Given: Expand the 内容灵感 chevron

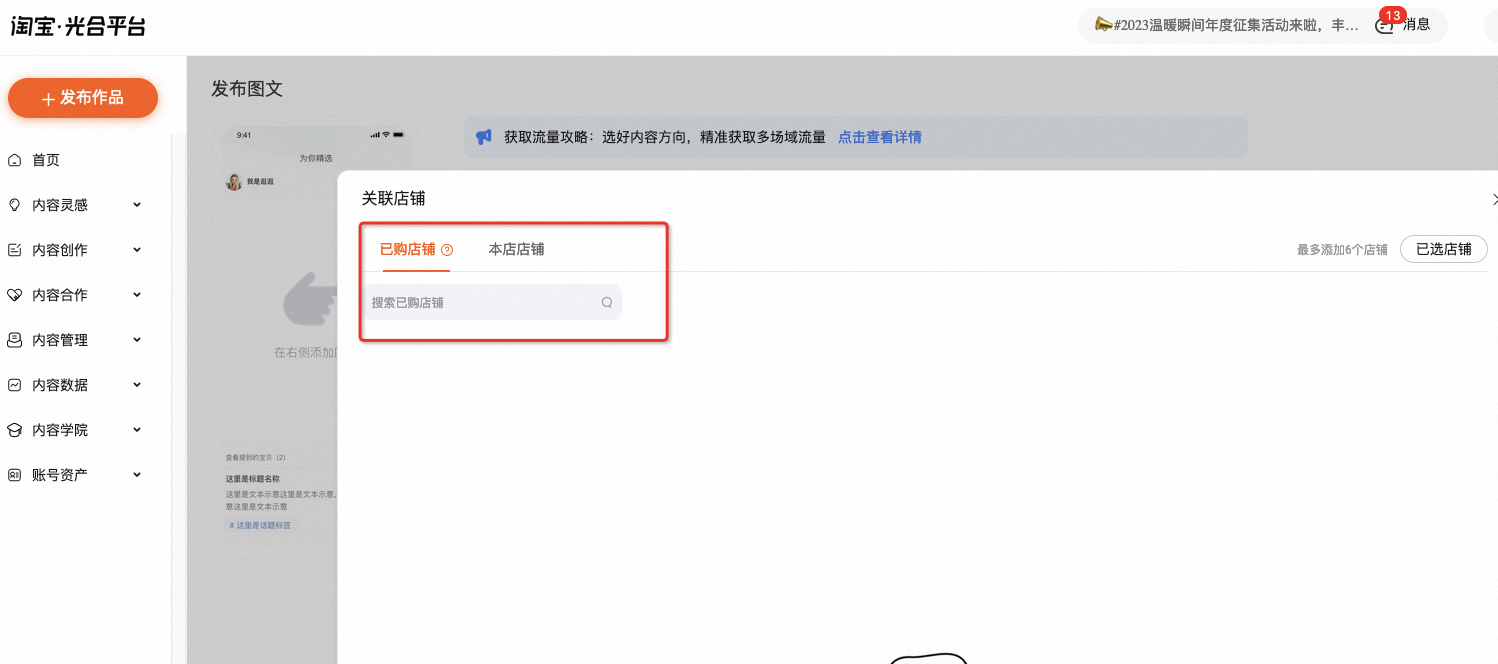Looking at the screenshot, I should 137,205.
